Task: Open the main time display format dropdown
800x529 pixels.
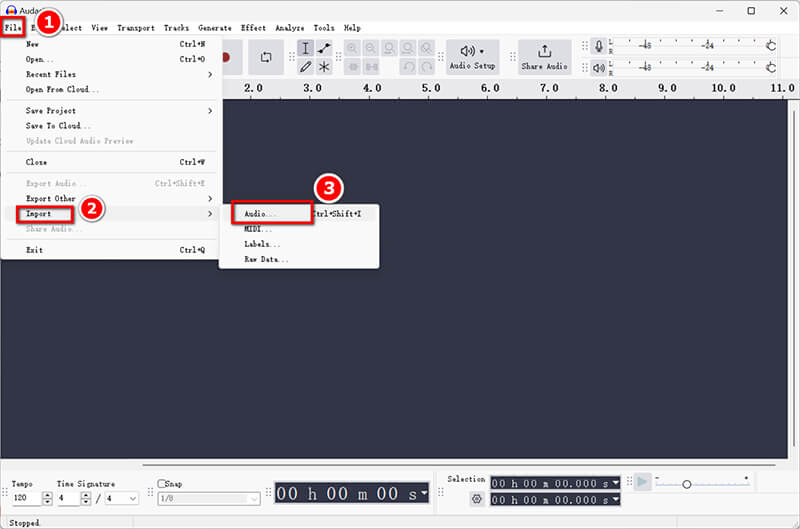Action: click(x=424, y=493)
